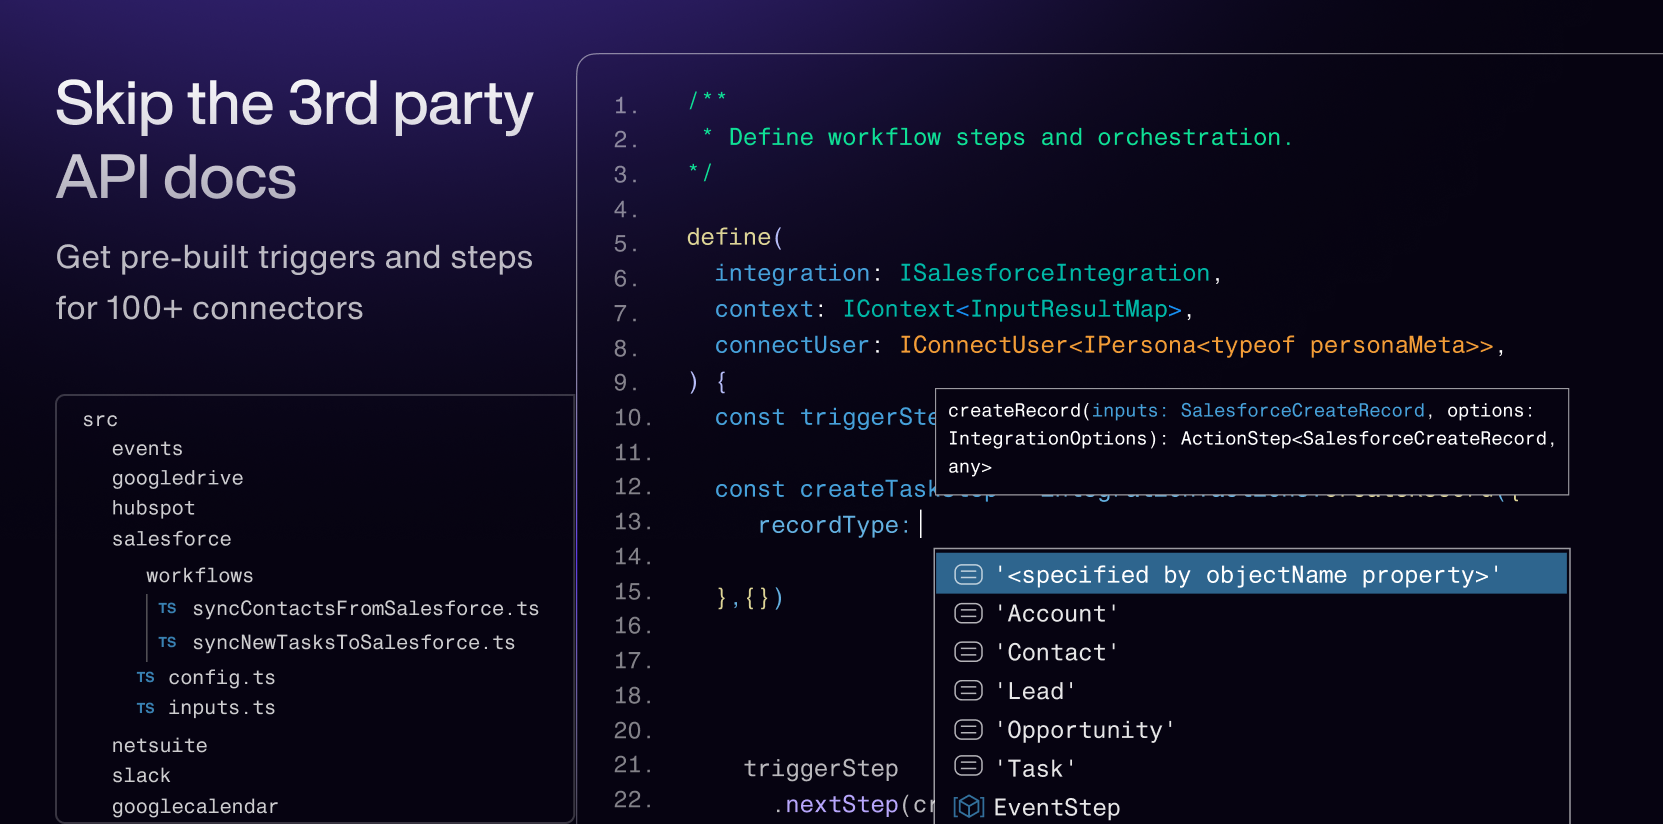Click the enum icon beside 'Task' suggestion
Image resolution: width=1663 pixels, height=824 pixels.
968,767
